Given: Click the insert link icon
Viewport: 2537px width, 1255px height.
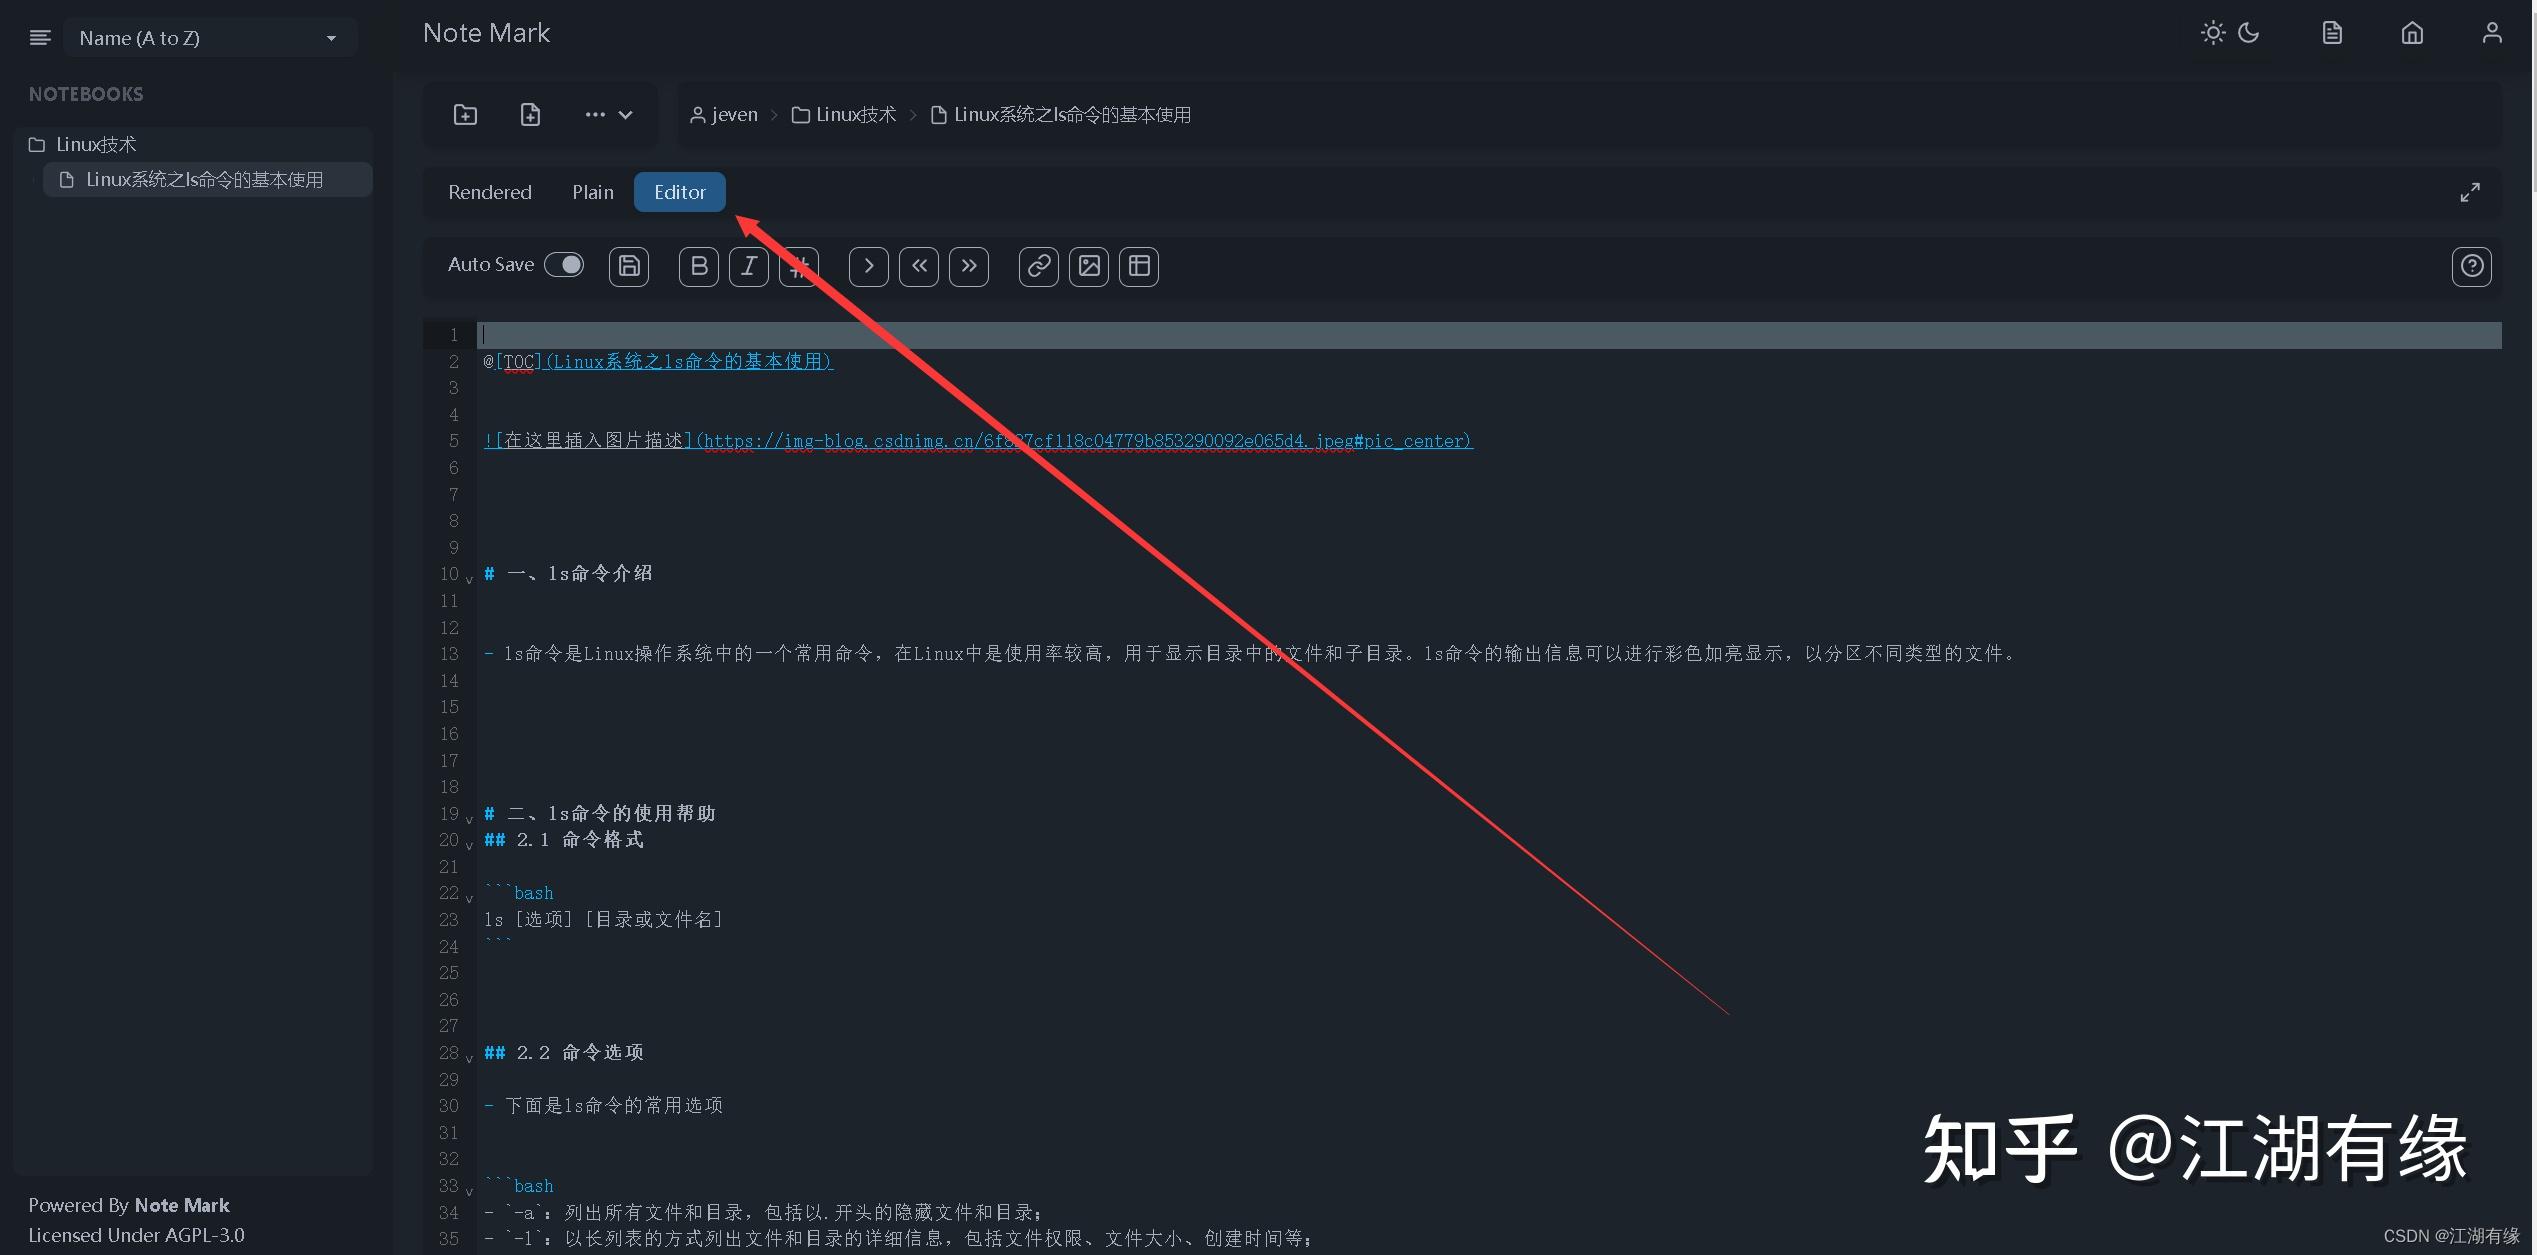Looking at the screenshot, I should point(1038,267).
